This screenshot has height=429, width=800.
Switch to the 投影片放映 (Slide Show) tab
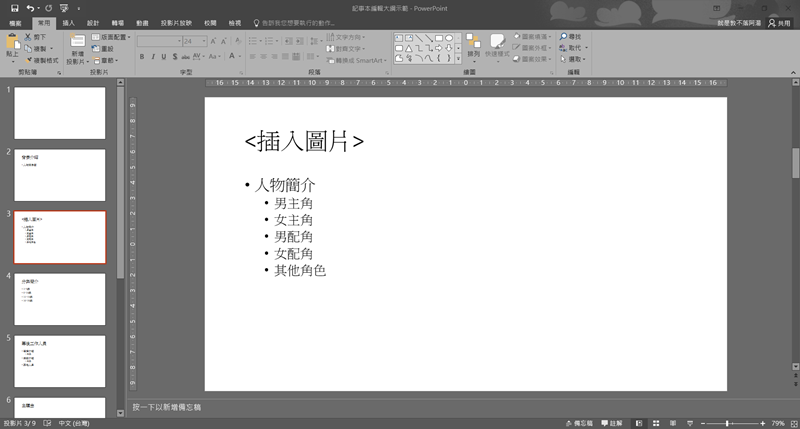(176, 23)
